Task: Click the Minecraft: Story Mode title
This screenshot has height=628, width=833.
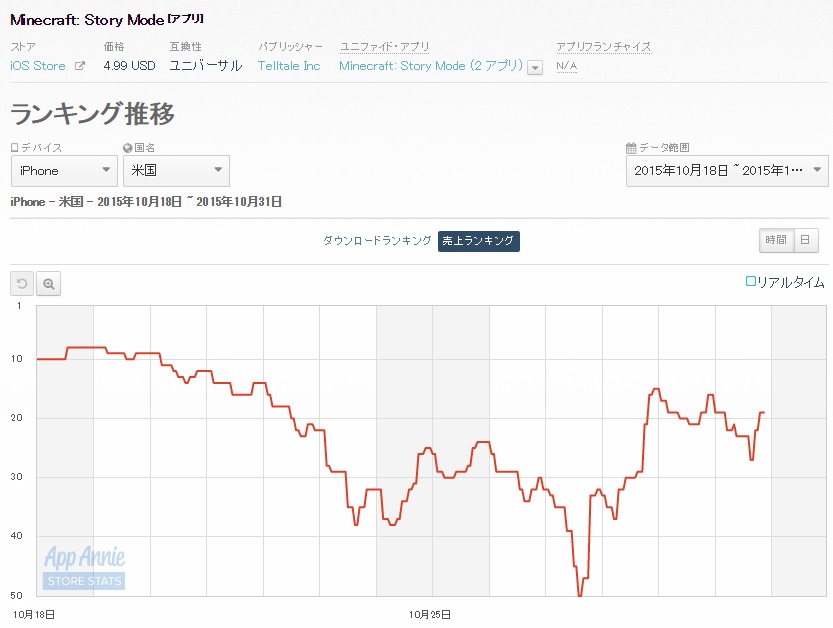Action: click(x=87, y=20)
